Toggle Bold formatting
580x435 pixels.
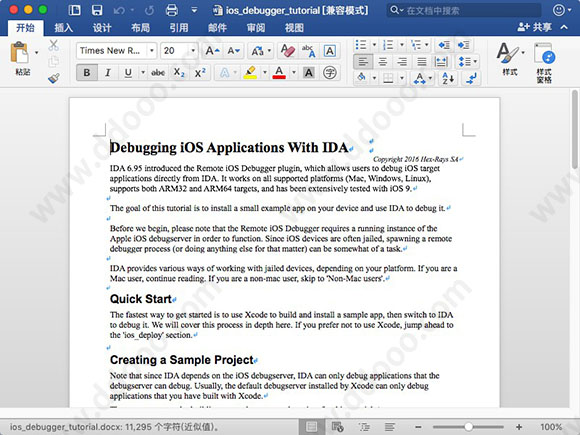click(87, 72)
